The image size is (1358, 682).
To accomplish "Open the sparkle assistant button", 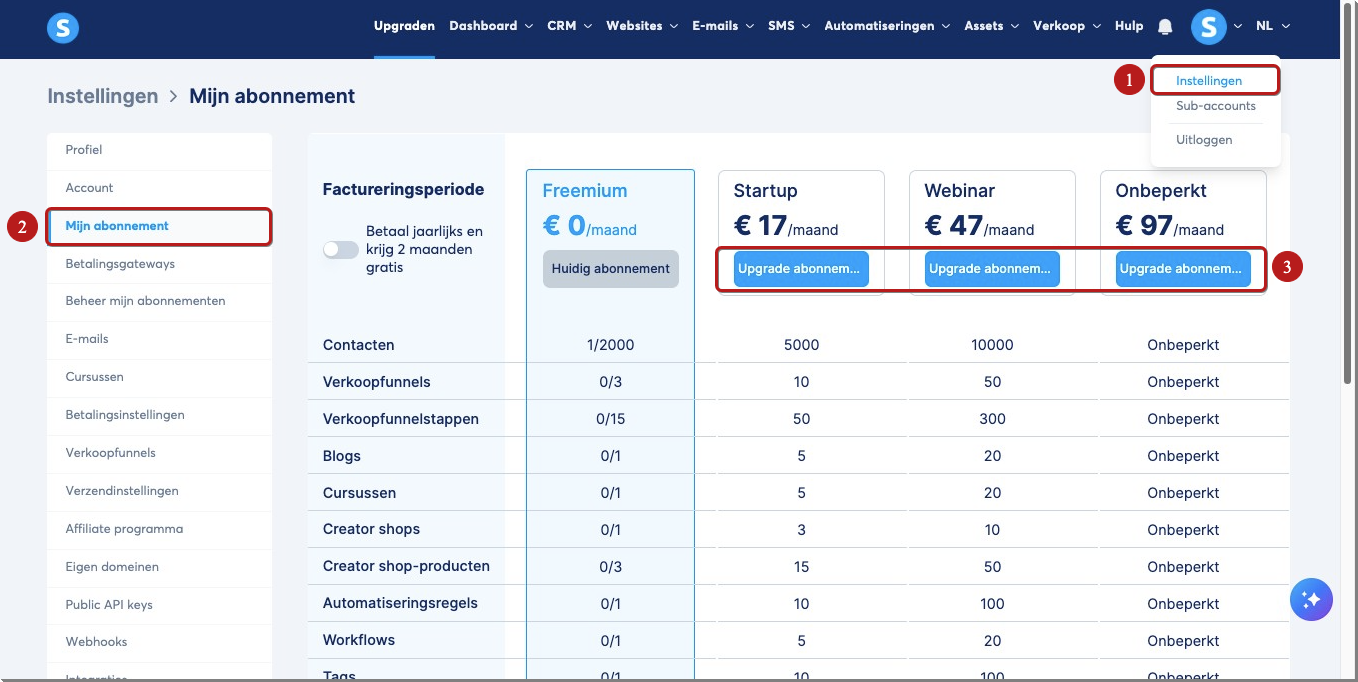I will [x=1311, y=599].
